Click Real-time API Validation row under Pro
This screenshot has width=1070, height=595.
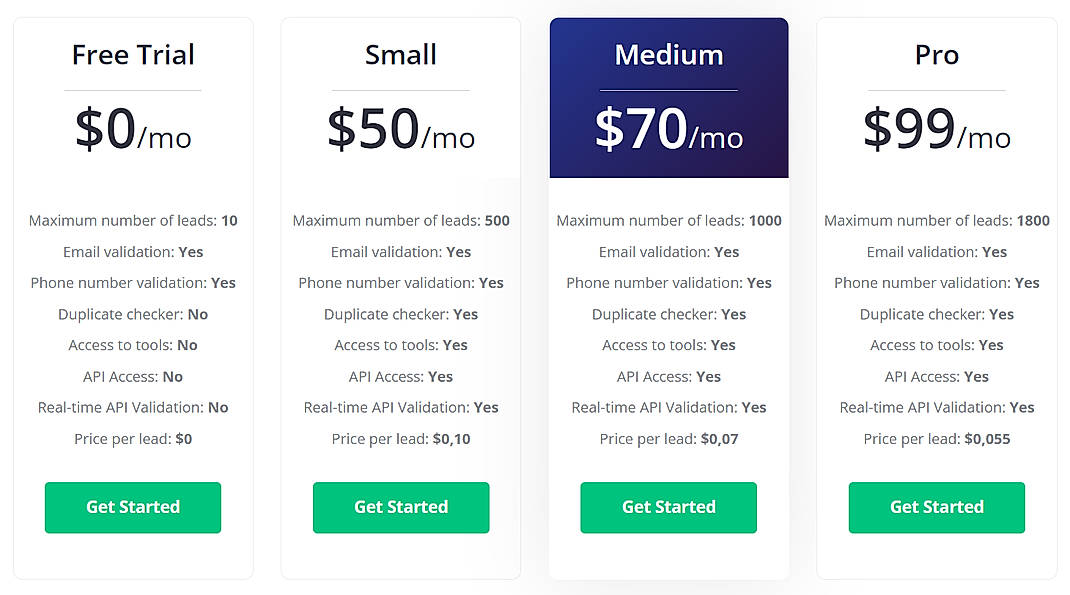pyautogui.click(x=936, y=407)
